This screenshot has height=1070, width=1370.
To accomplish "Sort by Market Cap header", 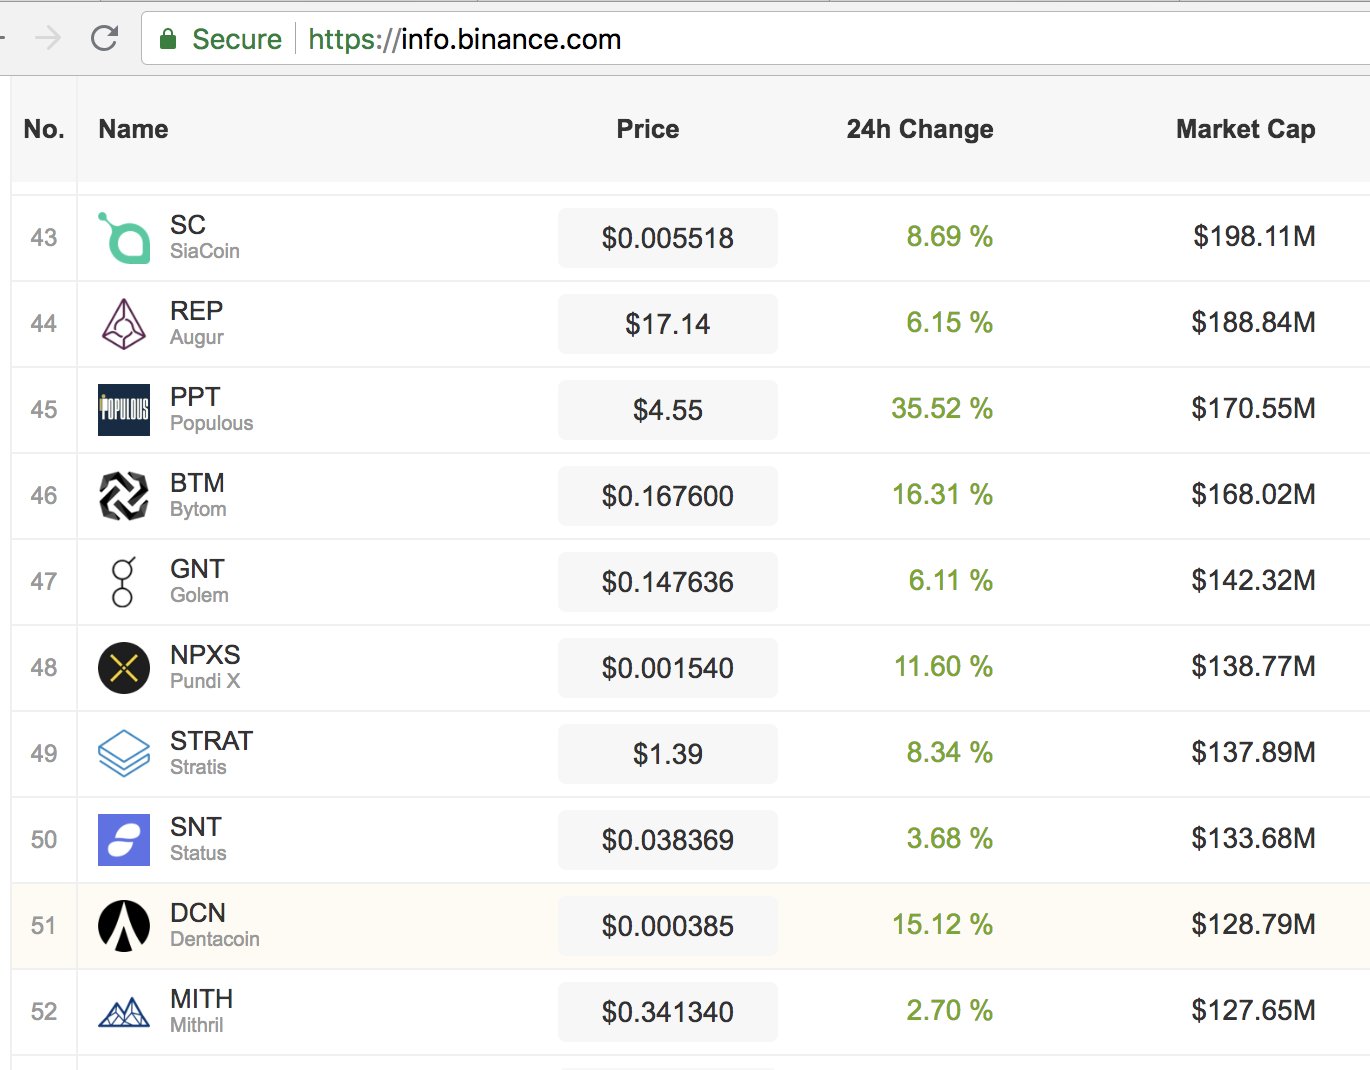I will point(1244,128).
